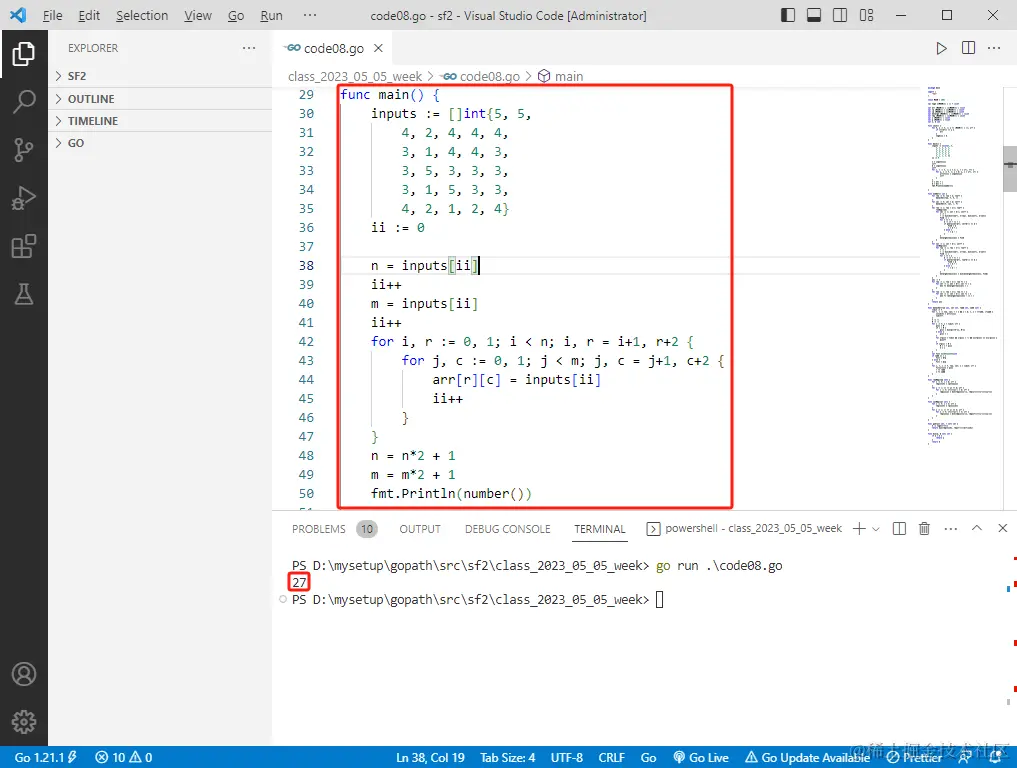The image size is (1017, 768).
Task: Split the terminal pane
Action: point(899,529)
